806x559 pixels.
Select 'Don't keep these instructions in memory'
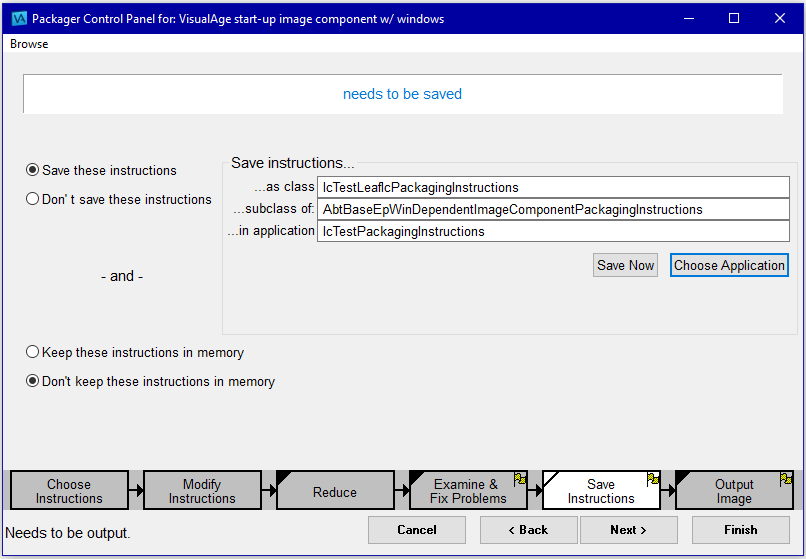[33, 381]
